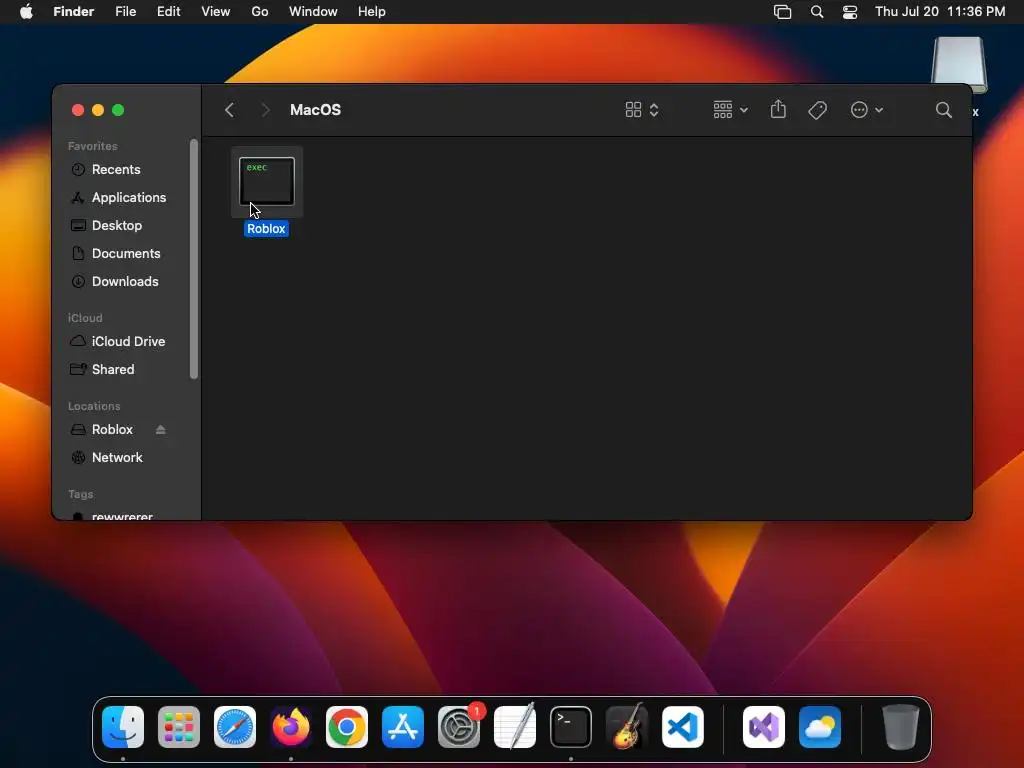The height and width of the screenshot is (768, 1024).
Task: Open Network in sidebar
Action: pos(117,458)
